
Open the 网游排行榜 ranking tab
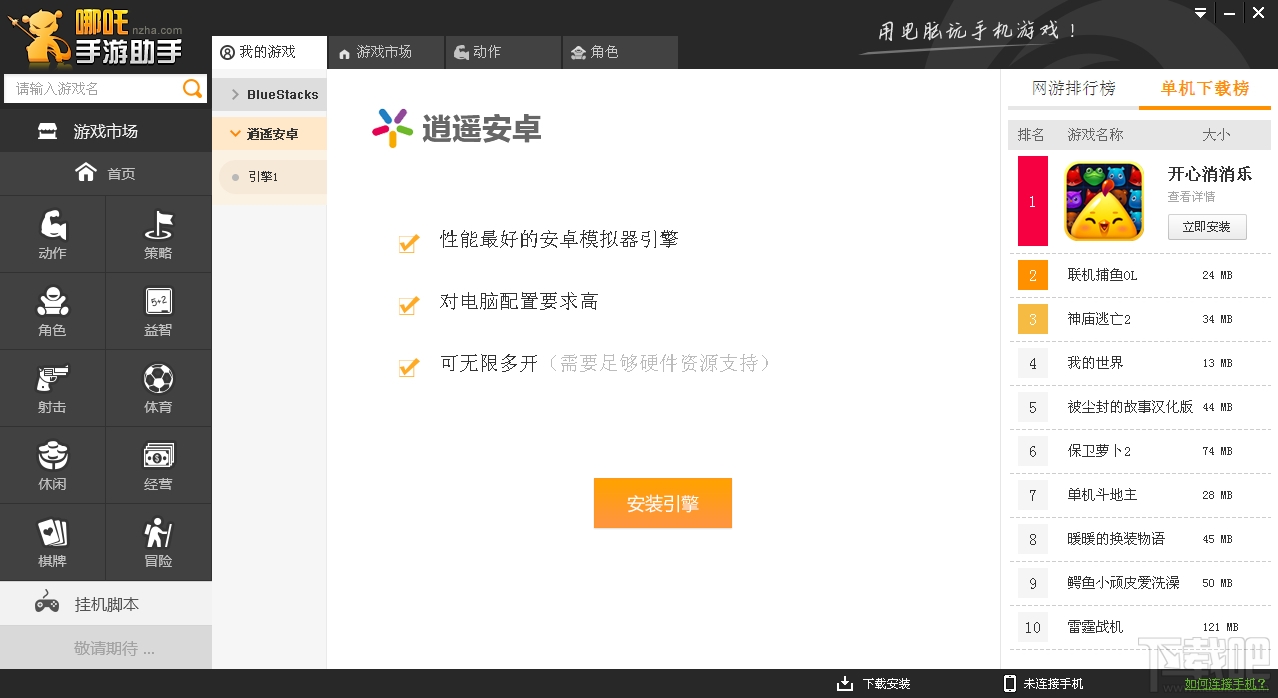(x=1072, y=88)
